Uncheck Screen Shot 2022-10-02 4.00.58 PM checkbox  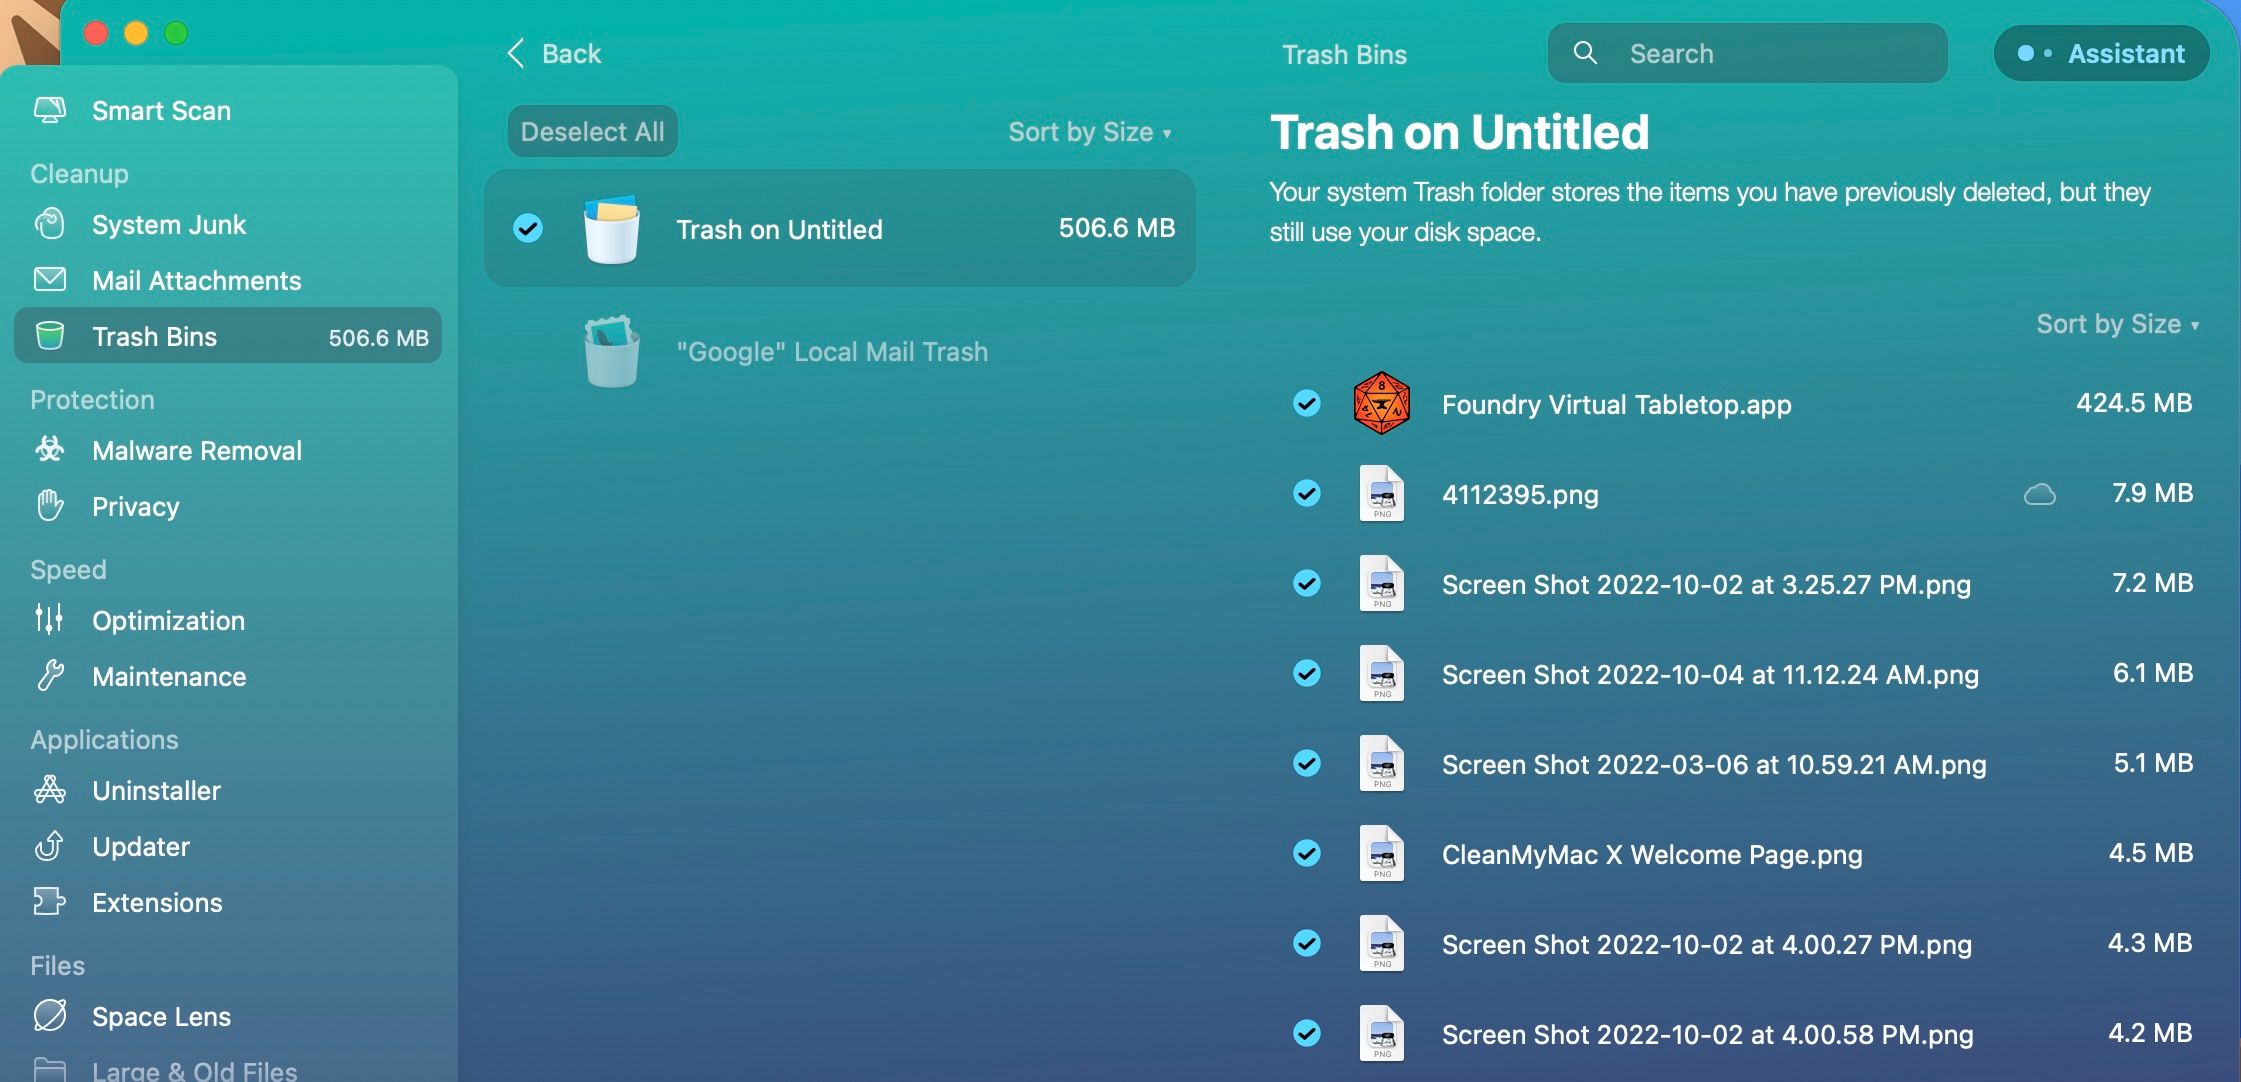[1307, 1033]
